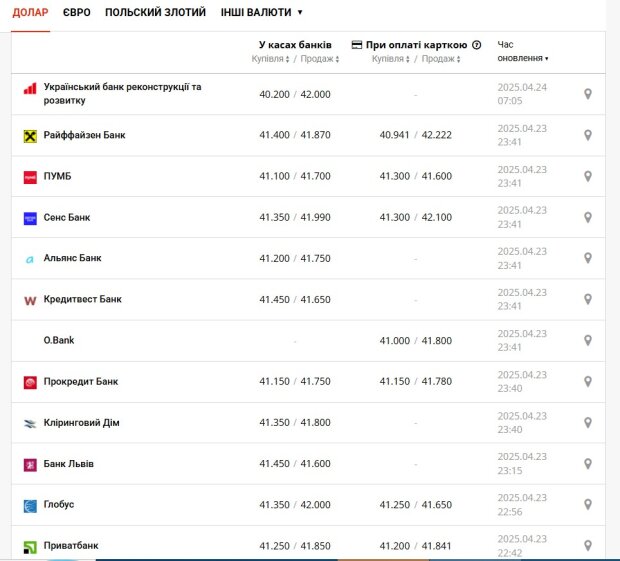This screenshot has height=561, width=620.
Task: Open Приватбанк link
Action: pyautogui.click(x=71, y=546)
